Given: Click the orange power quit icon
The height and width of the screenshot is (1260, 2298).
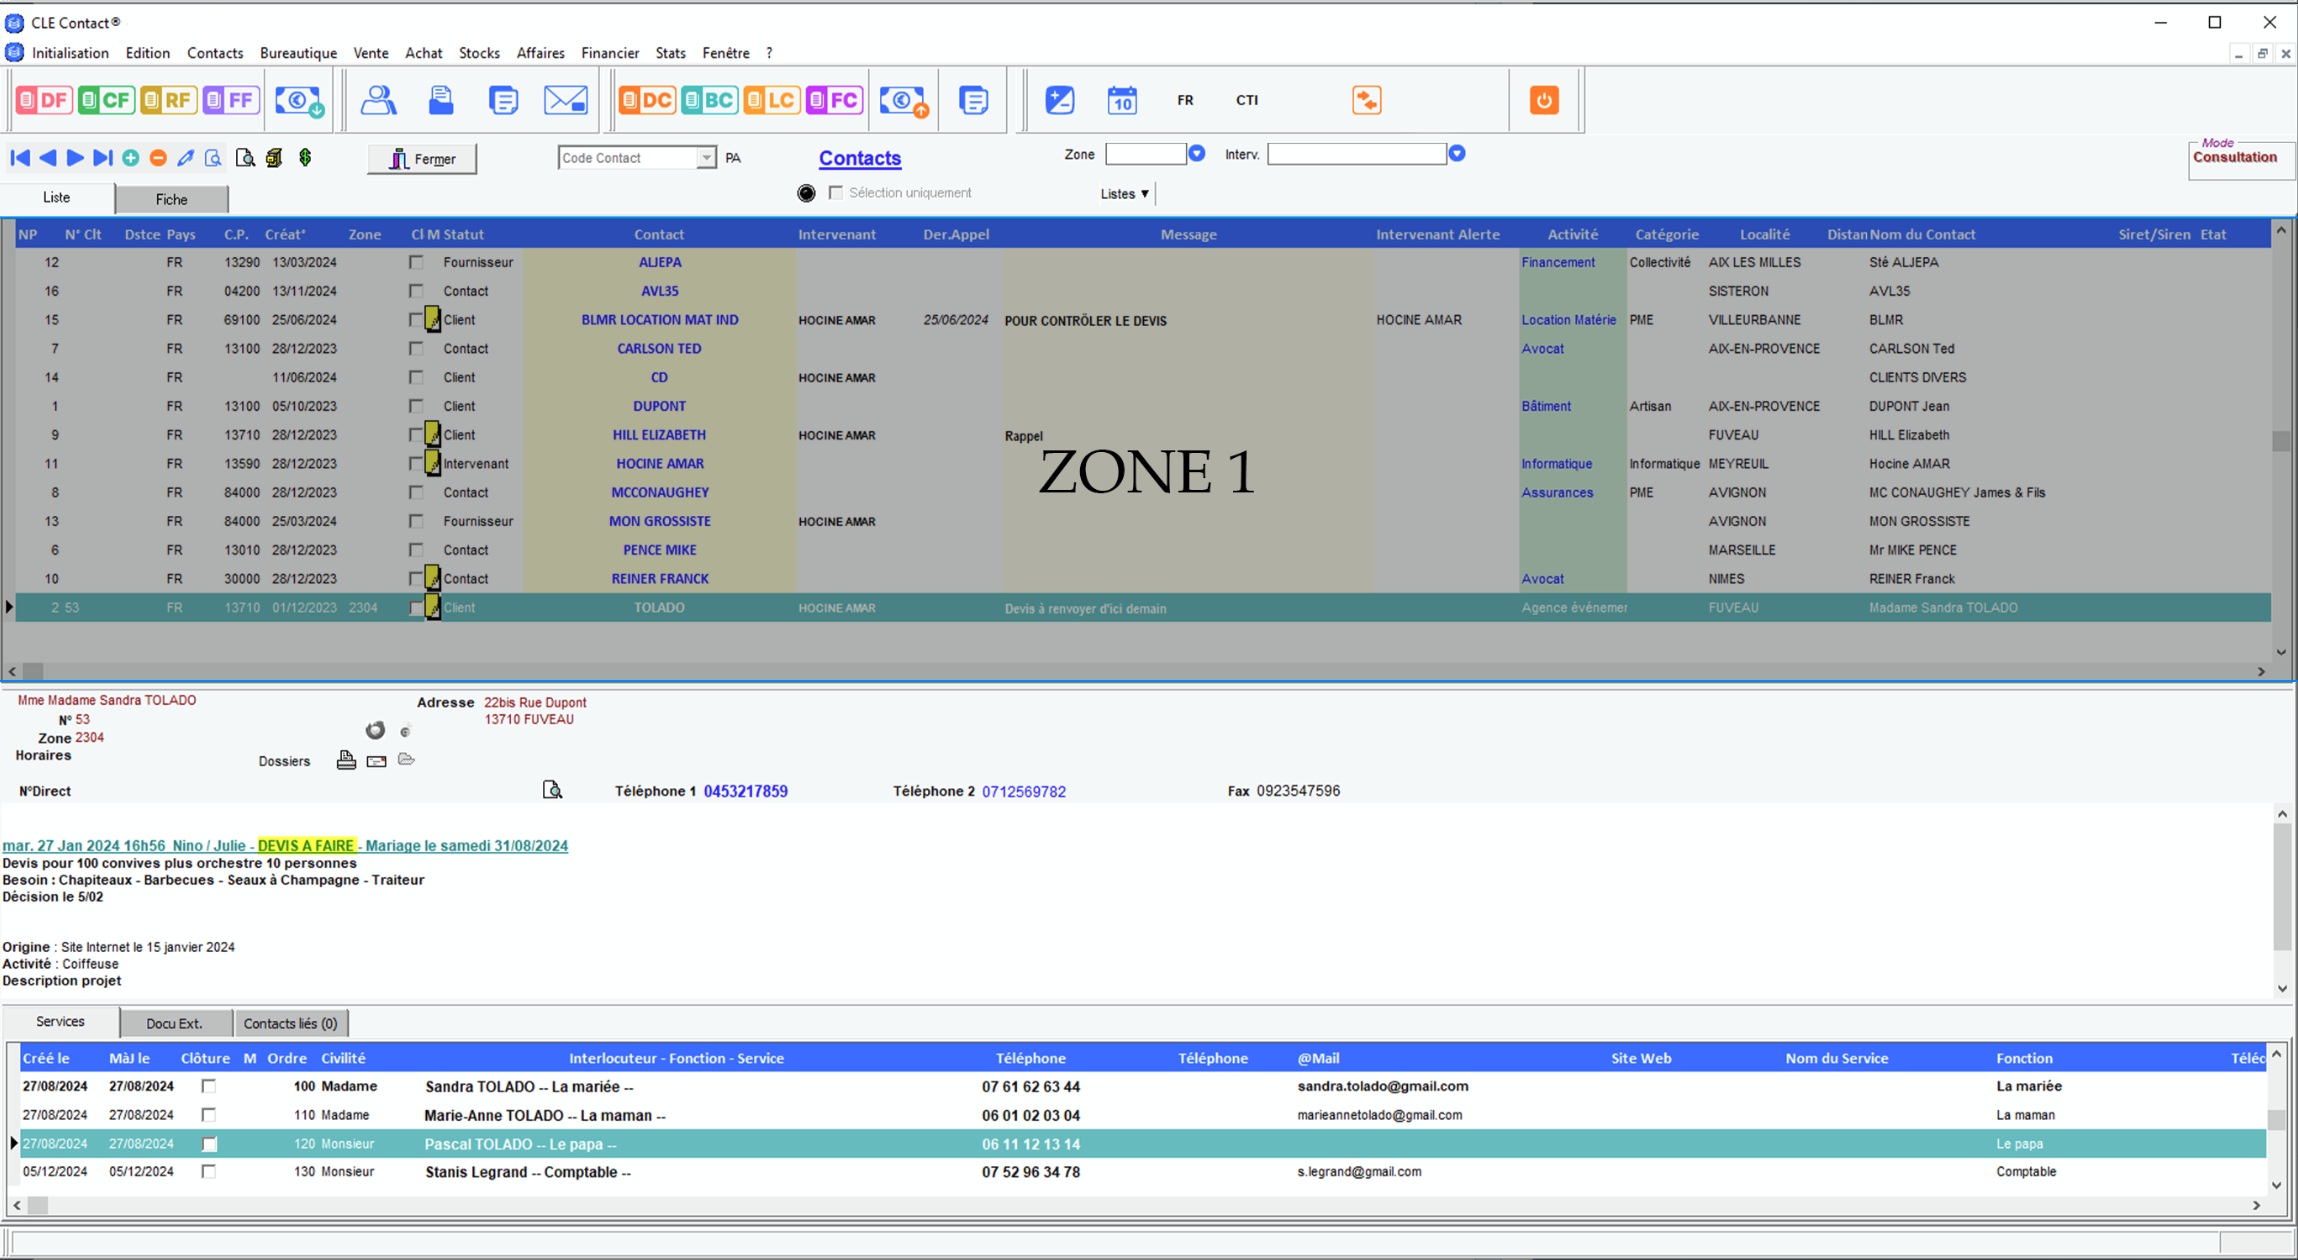Looking at the screenshot, I should pos(1544,100).
